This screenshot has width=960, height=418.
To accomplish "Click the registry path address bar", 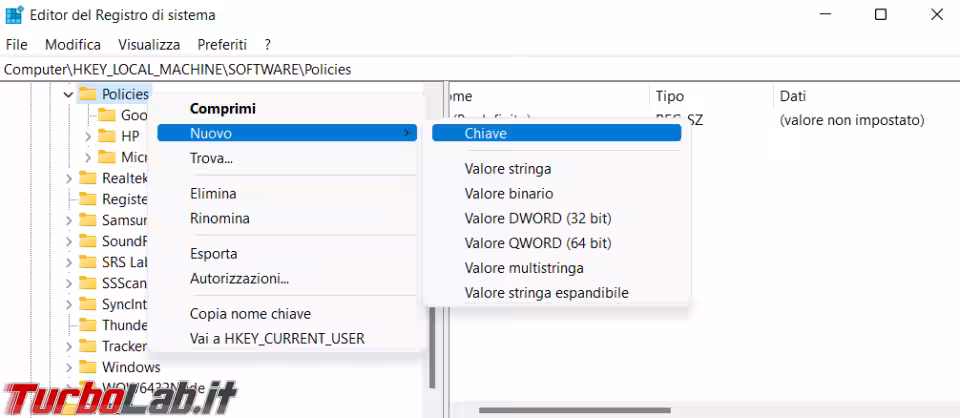I will click(x=480, y=69).
